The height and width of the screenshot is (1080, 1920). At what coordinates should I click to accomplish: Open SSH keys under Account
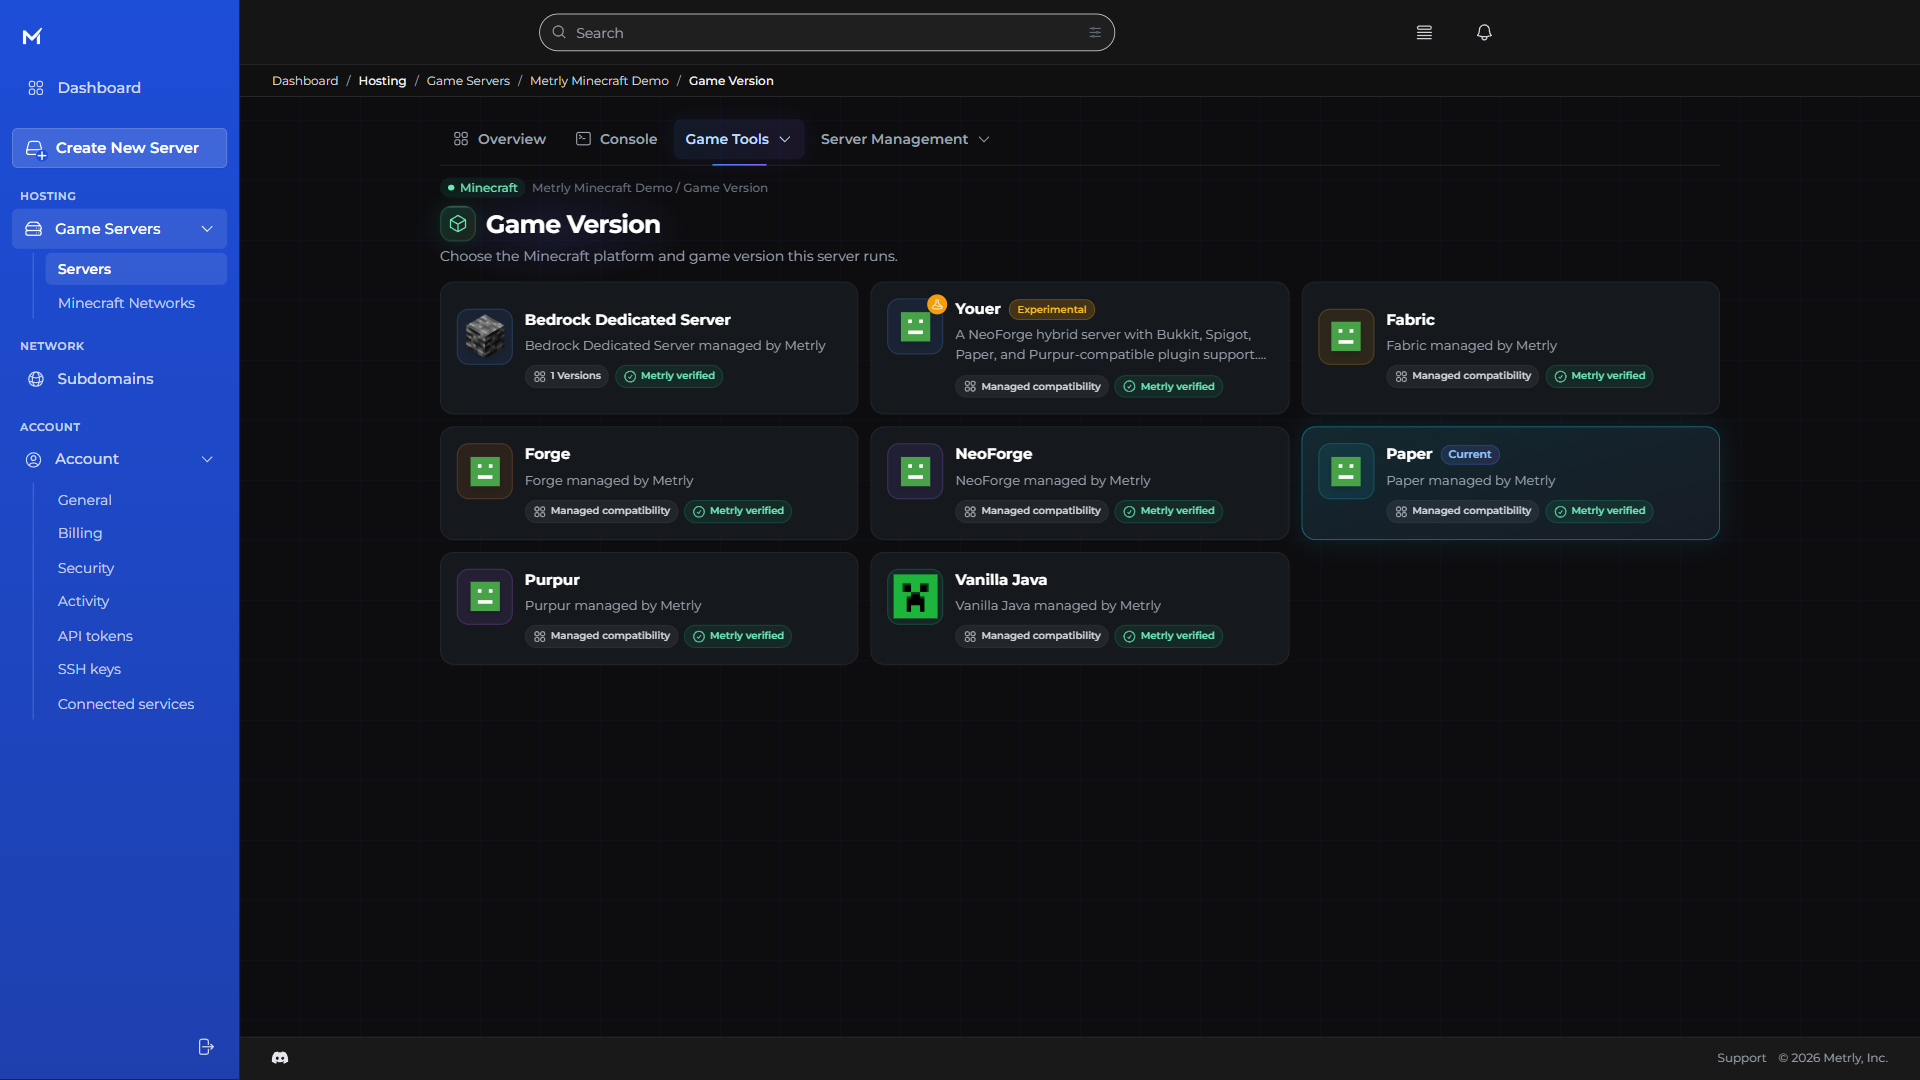click(x=89, y=669)
